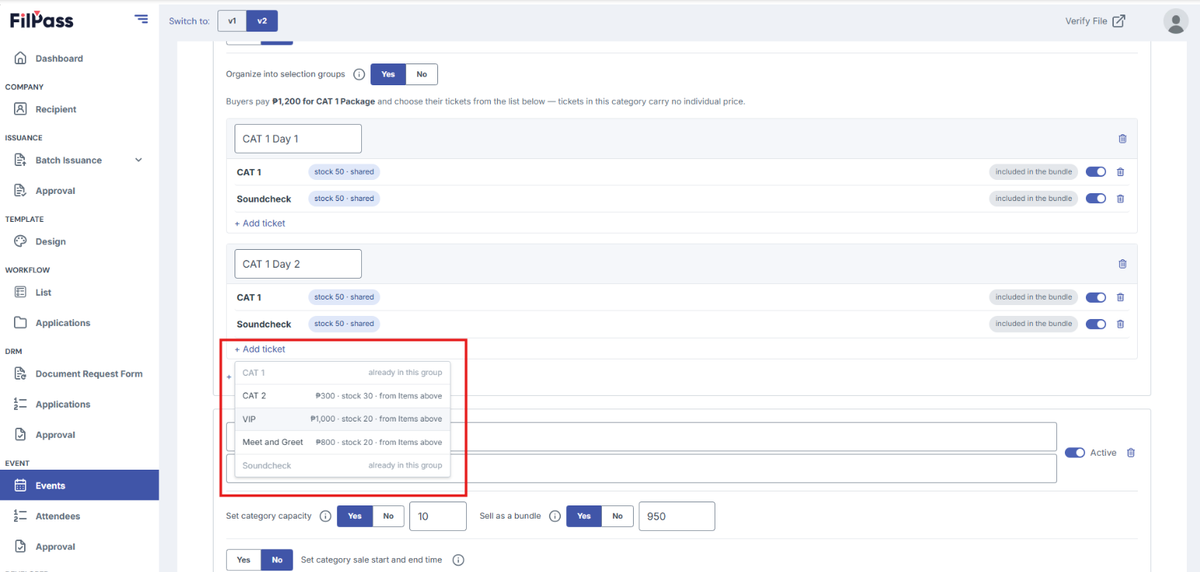Add ticket to CAT 1 Day 2 group
1200x572 pixels.
click(260, 349)
